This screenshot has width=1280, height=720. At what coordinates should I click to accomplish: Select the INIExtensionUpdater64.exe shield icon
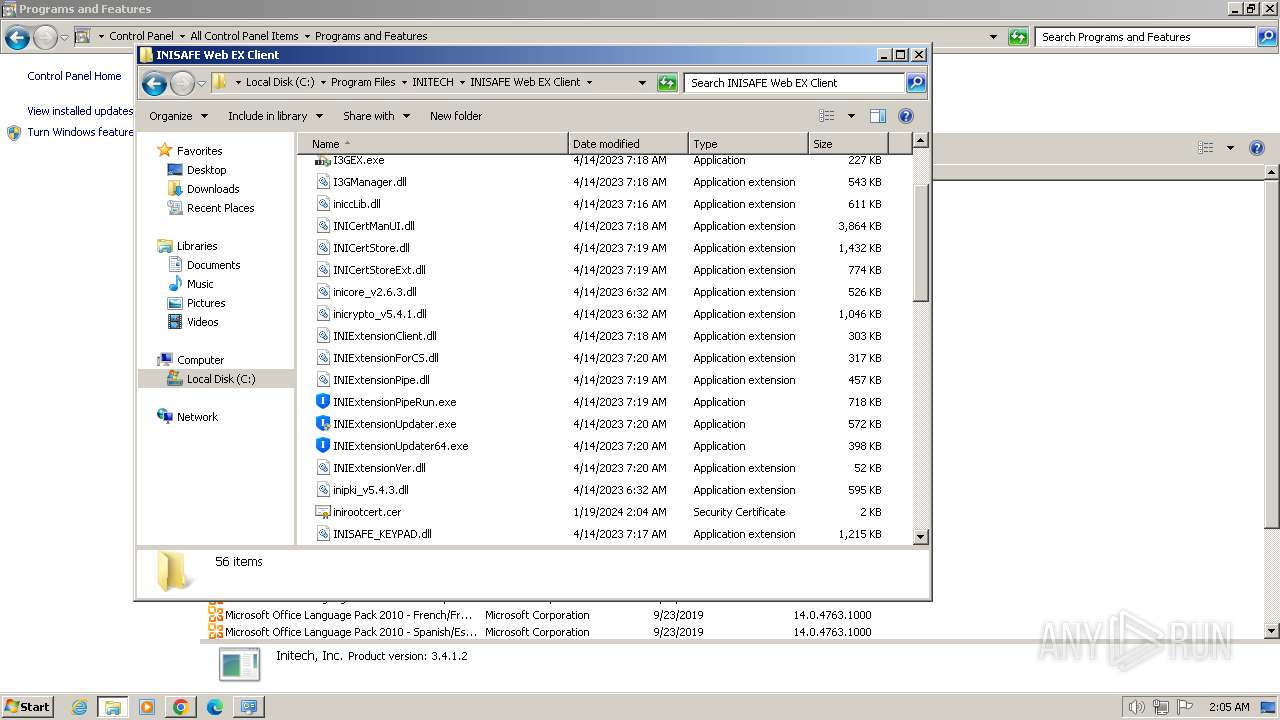click(323, 446)
